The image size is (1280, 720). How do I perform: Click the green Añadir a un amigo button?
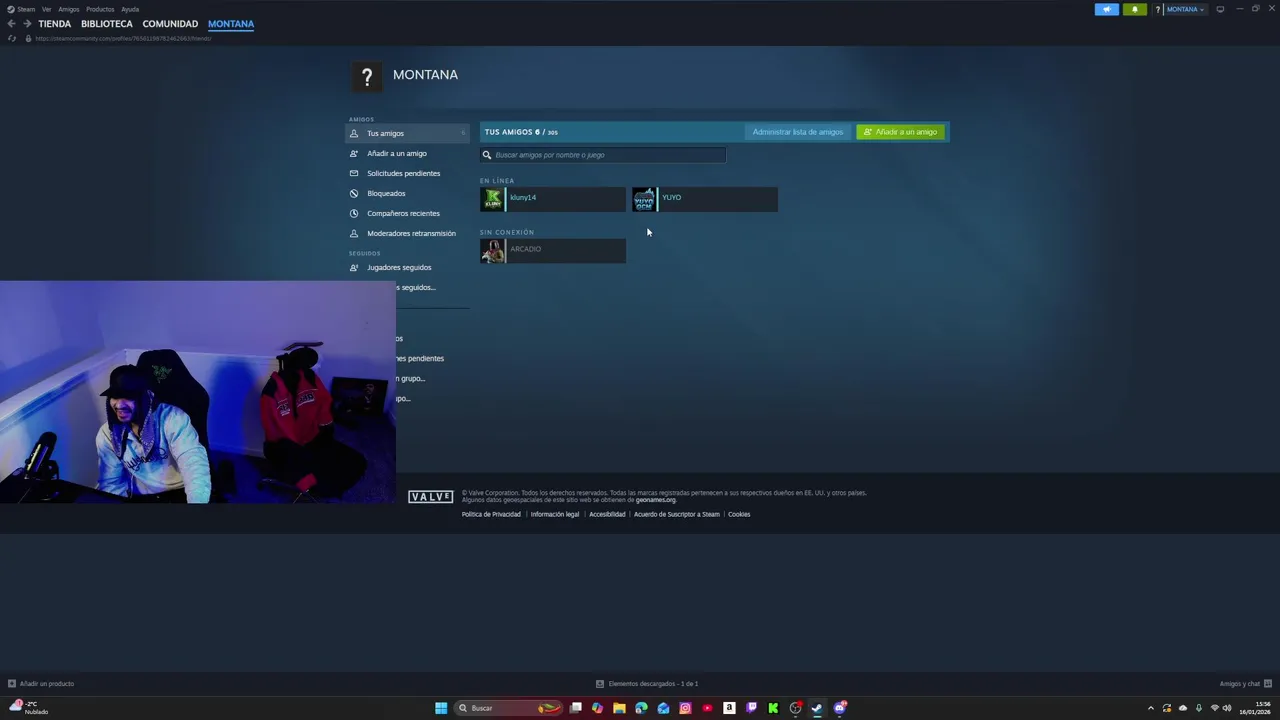tap(900, 132)
